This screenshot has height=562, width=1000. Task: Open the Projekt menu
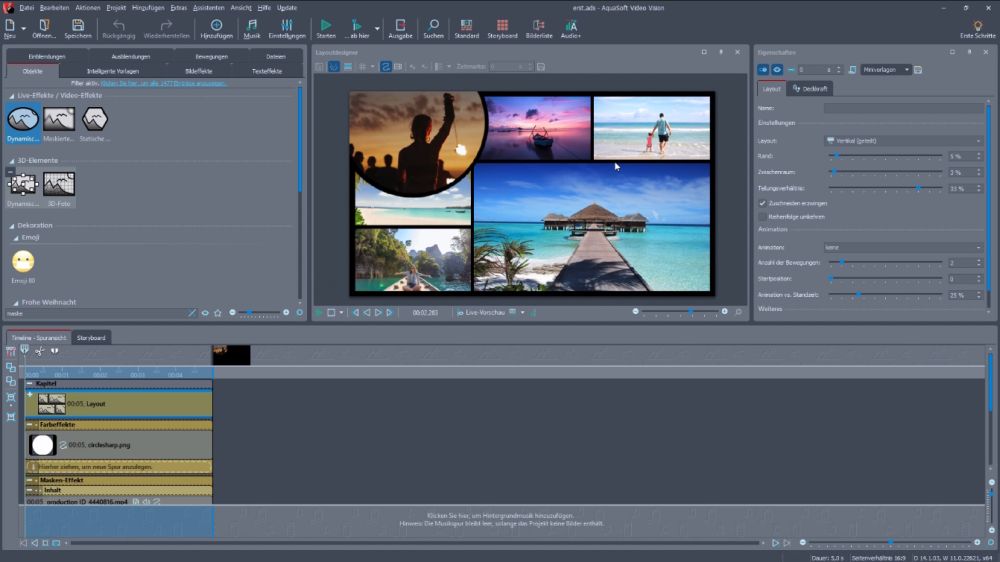point(116,7)
